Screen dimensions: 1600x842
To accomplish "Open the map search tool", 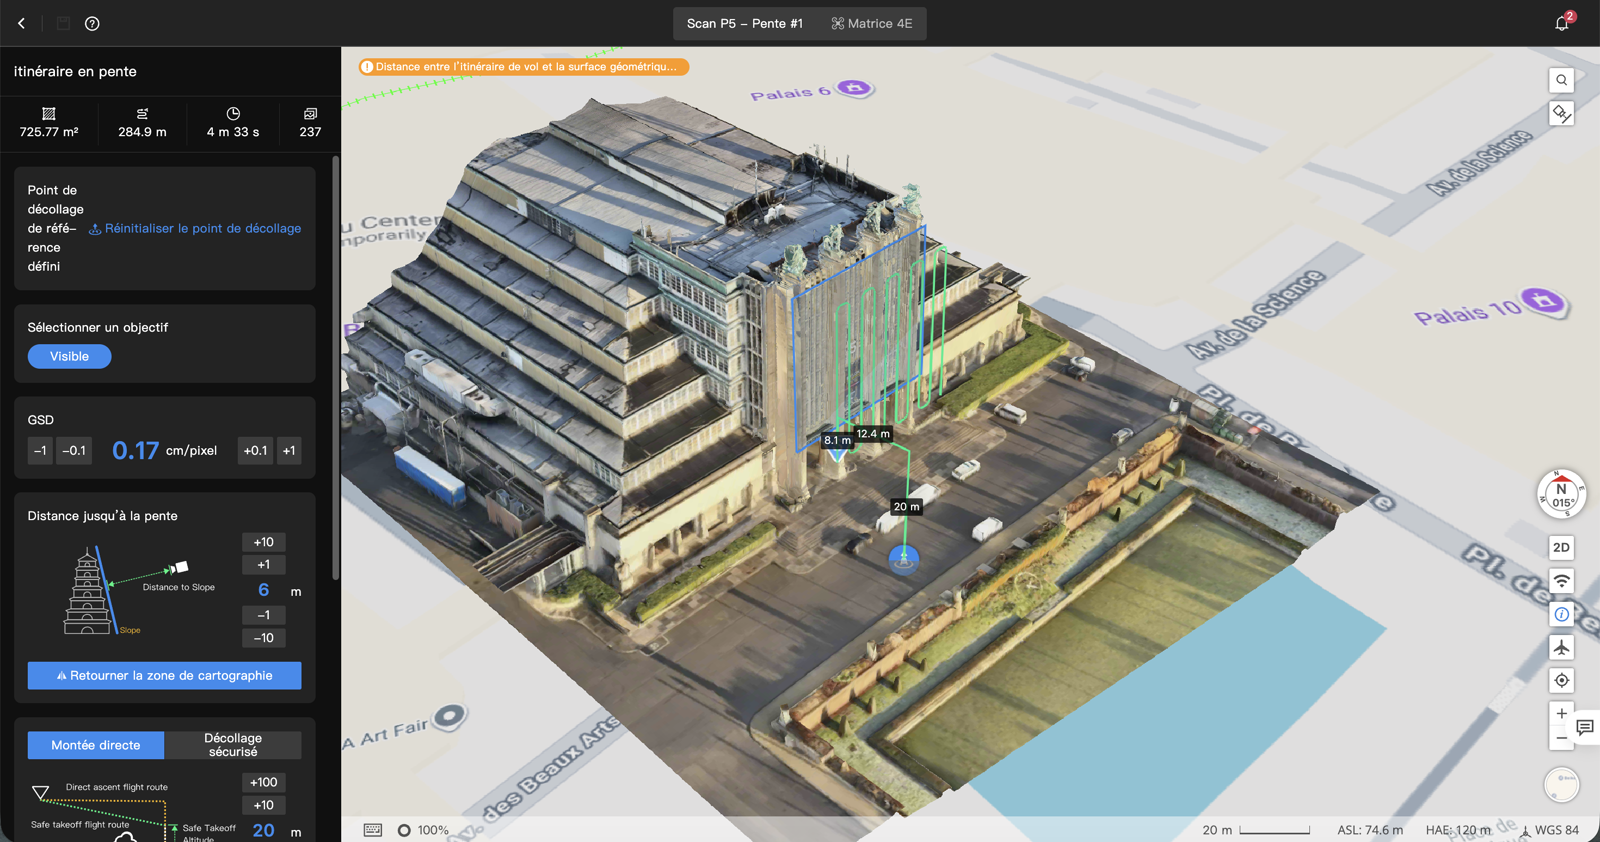I will coord(1561,80).
